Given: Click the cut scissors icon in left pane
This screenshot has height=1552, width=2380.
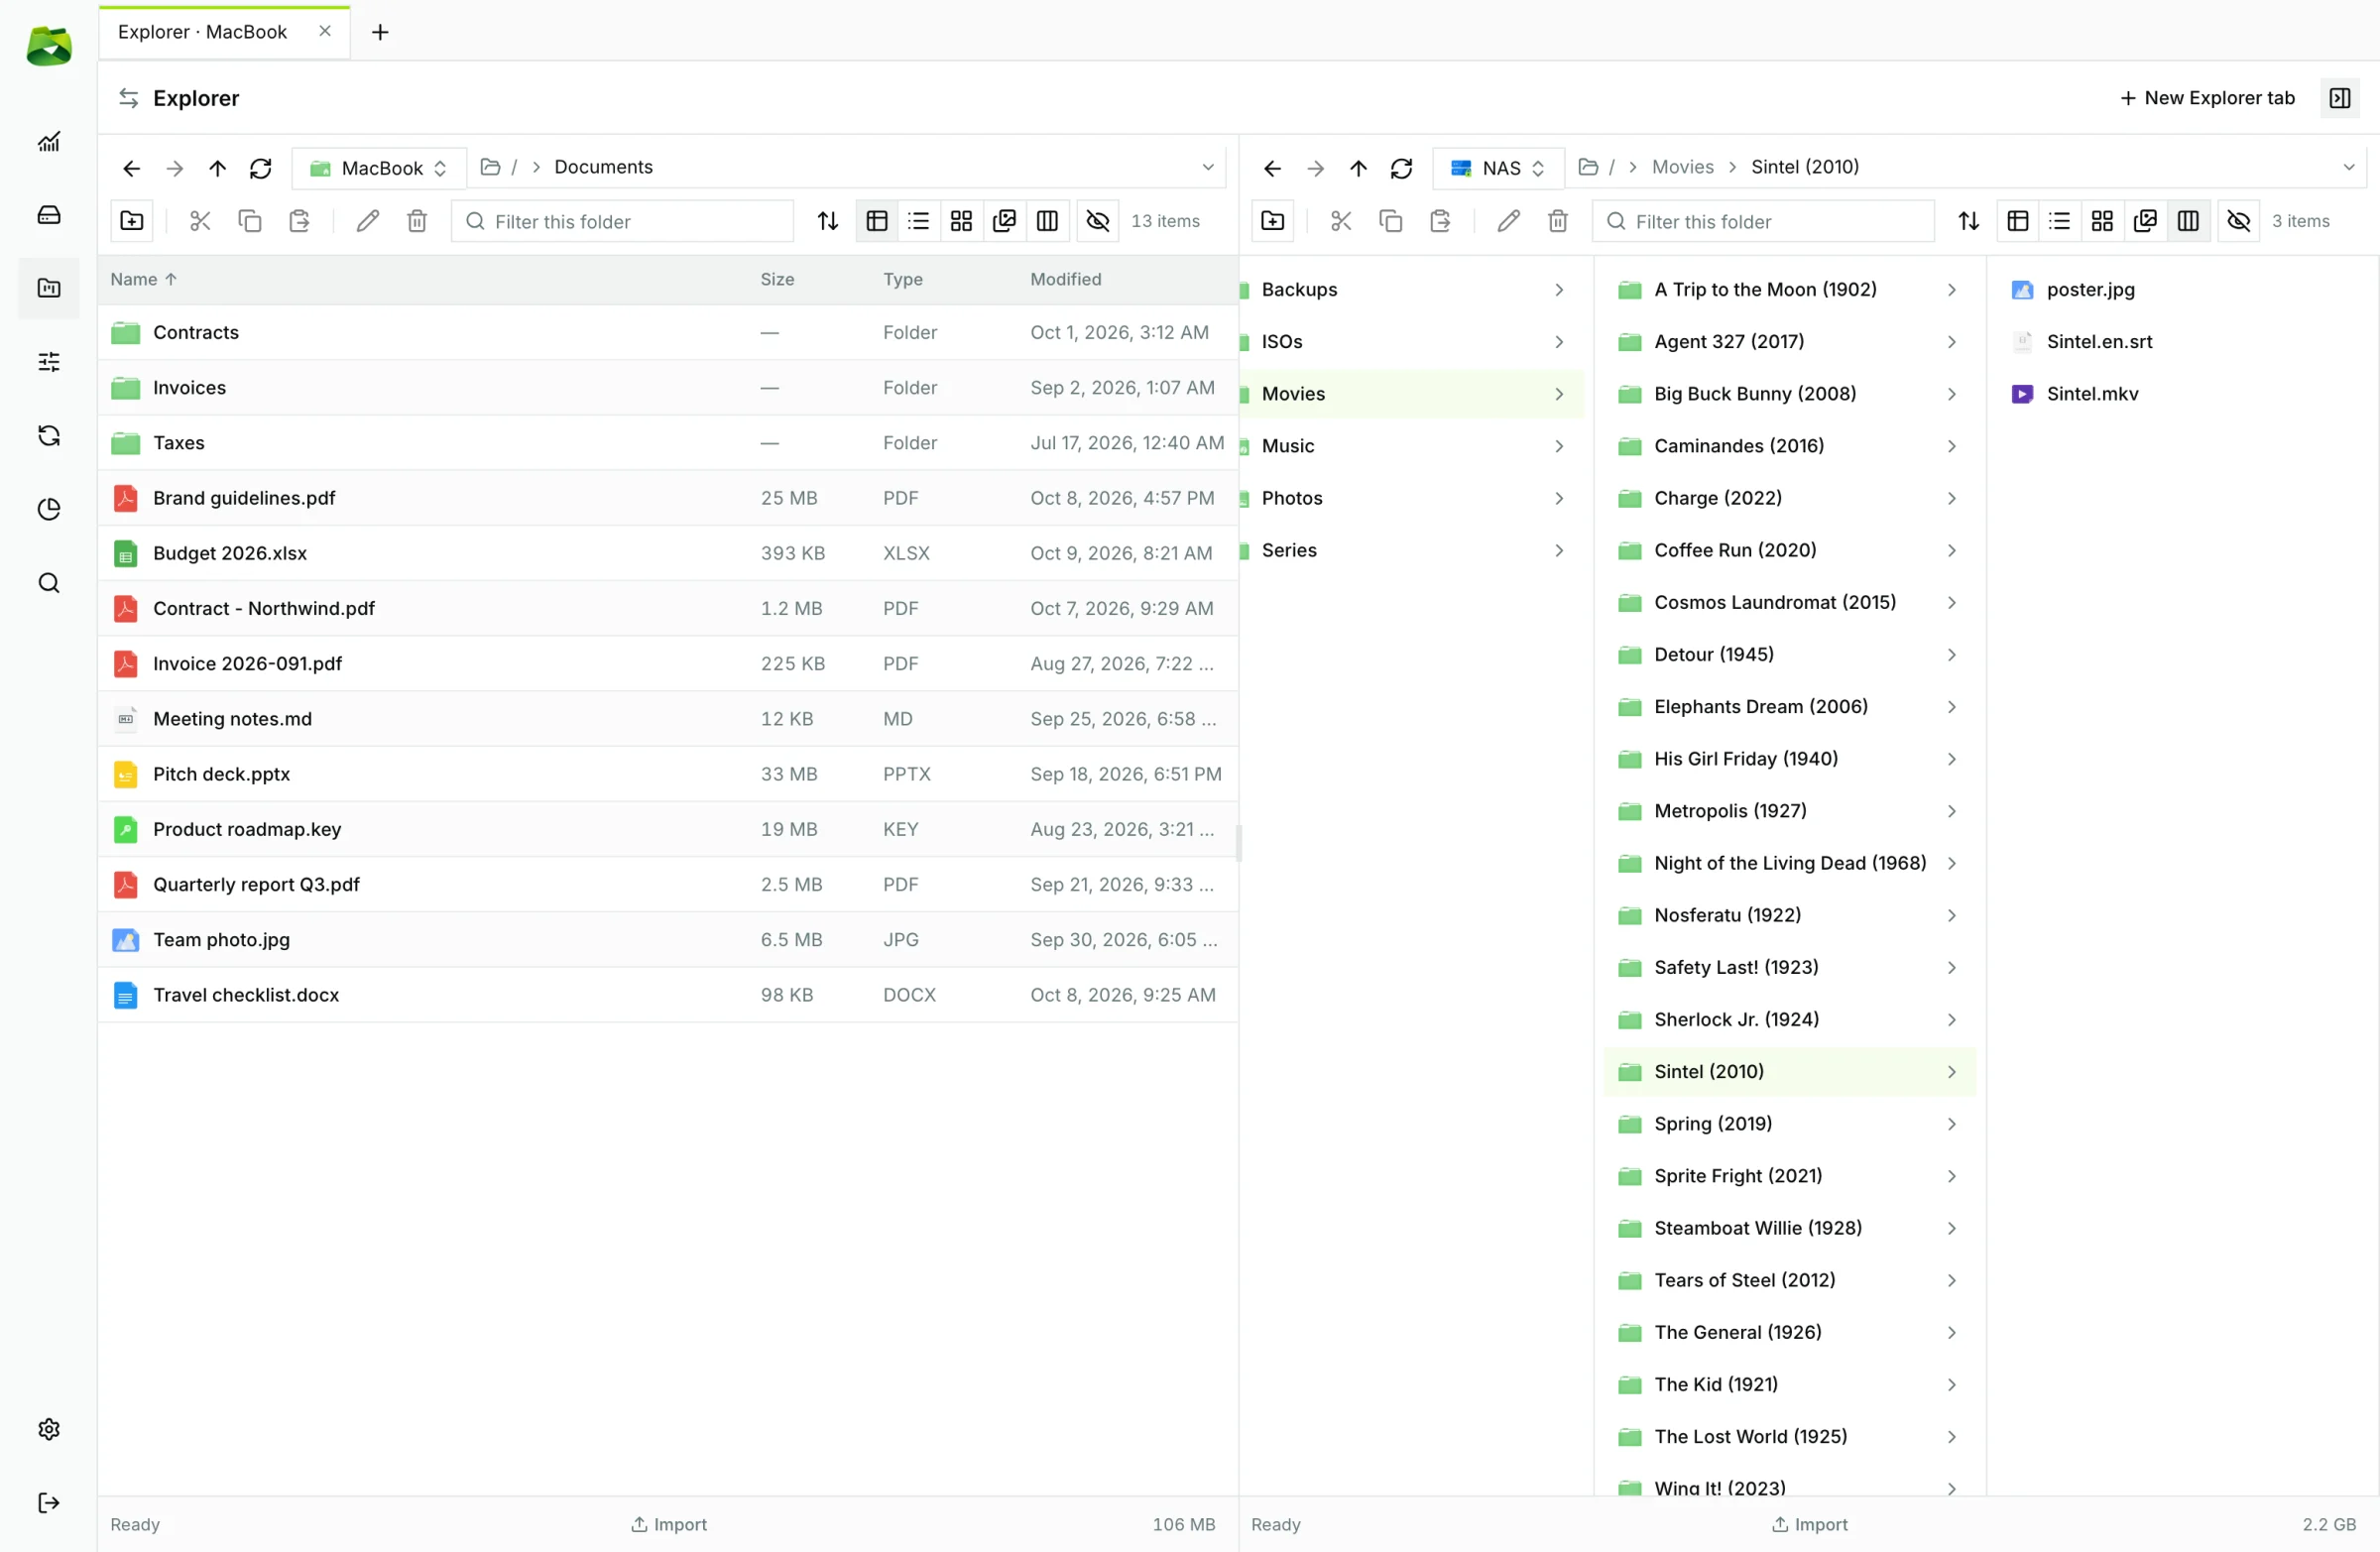Looking at the screenshot, I should (x=200, y=221).
